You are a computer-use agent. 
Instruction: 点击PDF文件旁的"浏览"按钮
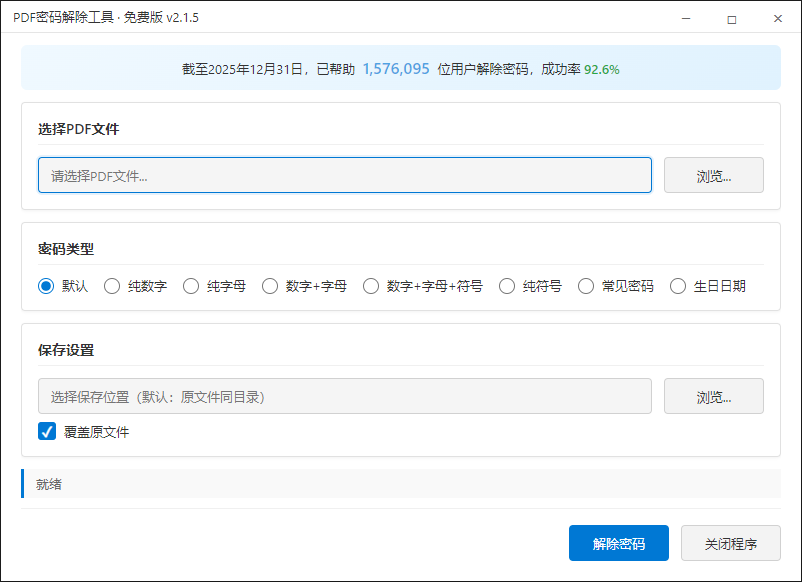713,175
